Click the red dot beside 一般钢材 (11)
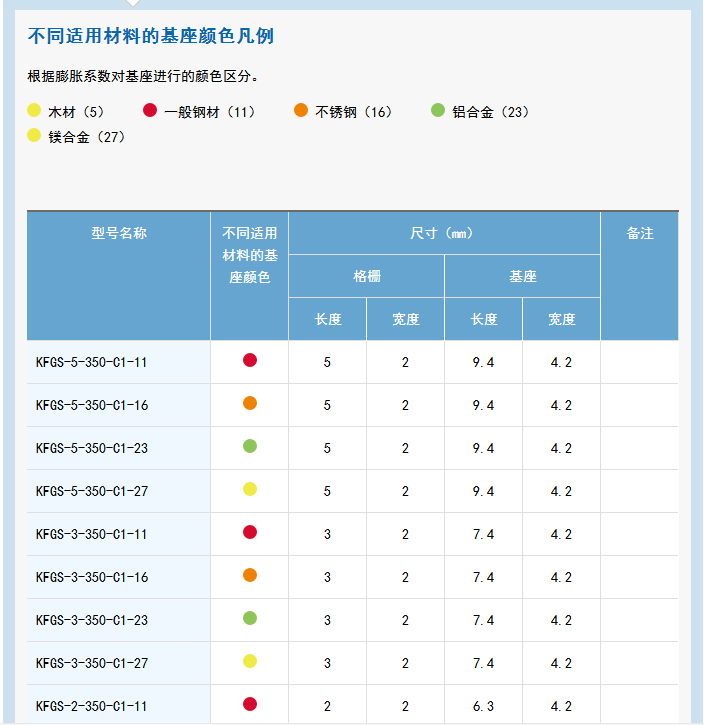 tap(150, 111)
